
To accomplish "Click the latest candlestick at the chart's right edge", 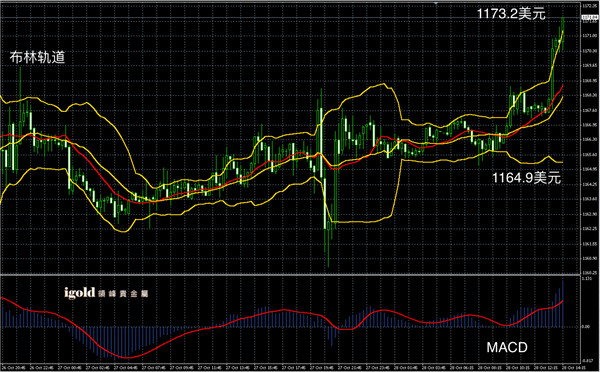I will (x=563, y=34).
